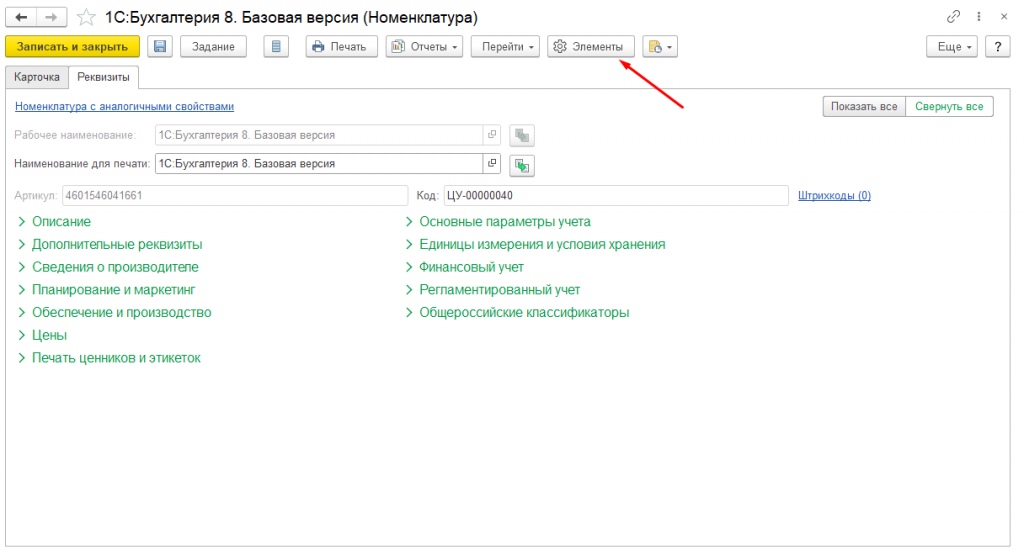This screenshot has height=555, width=1024.
Task: Select the Реквизиты tab
Action: (x=103, y=77)
